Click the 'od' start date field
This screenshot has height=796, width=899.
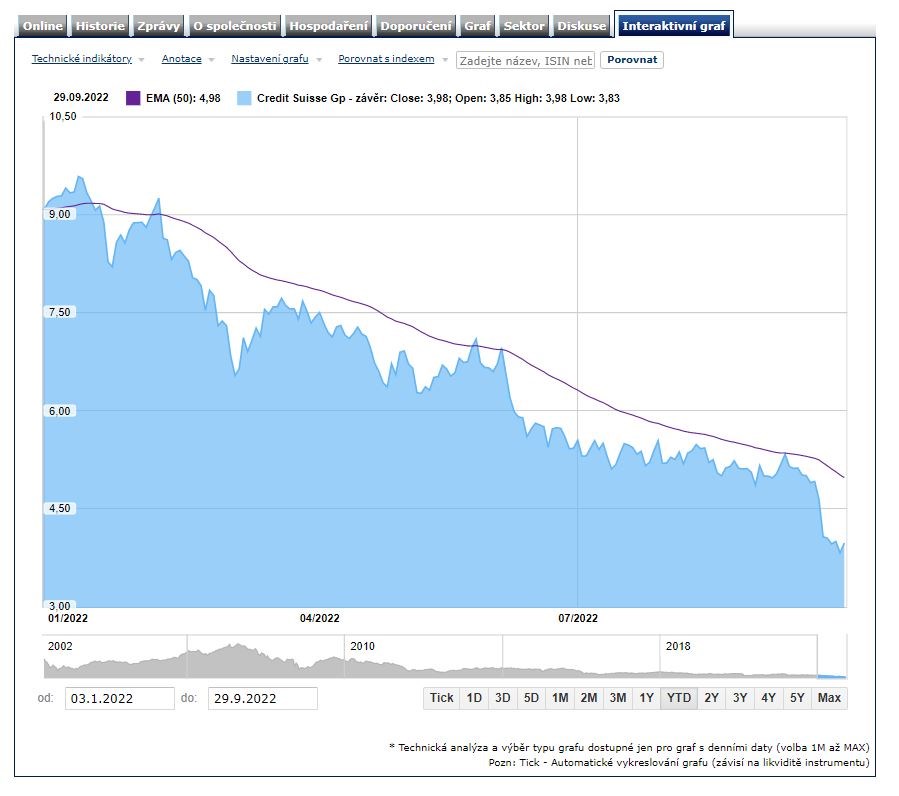pos(119,698)
